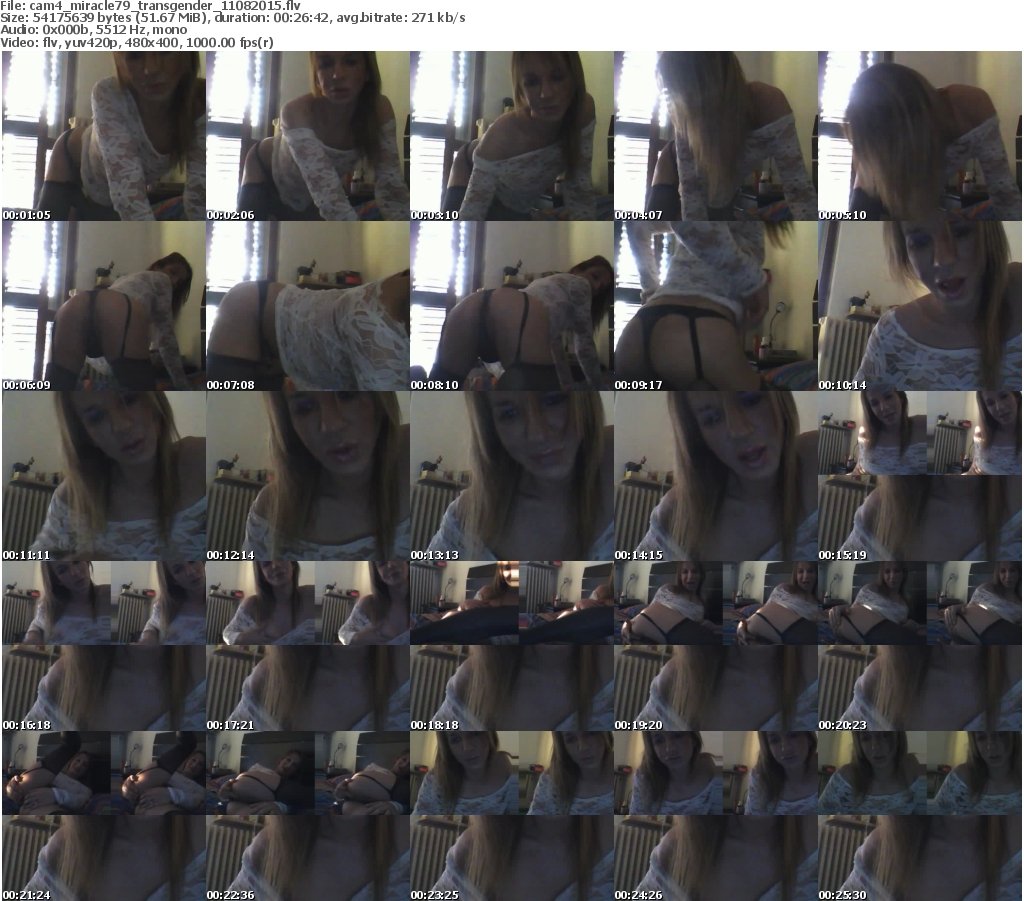Click the thumbnail marked 00:08:10
This screenshot has width=1024, height=901.
[512, 306]
